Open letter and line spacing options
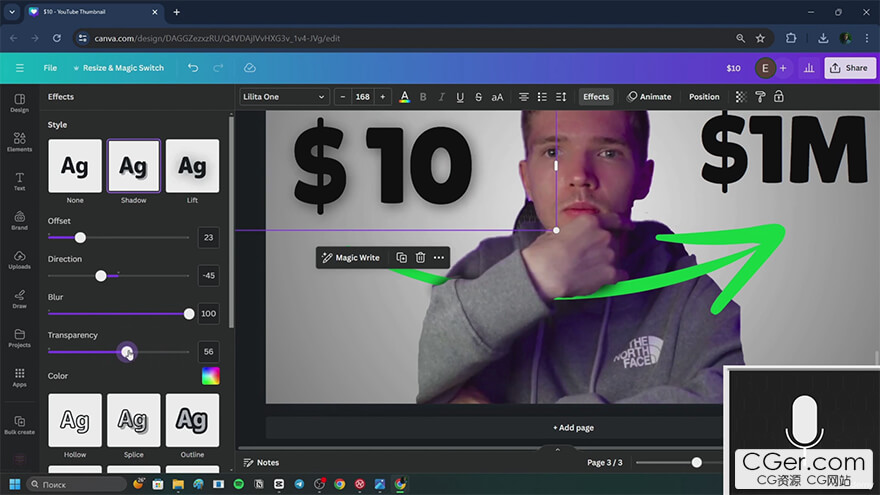 561,97
